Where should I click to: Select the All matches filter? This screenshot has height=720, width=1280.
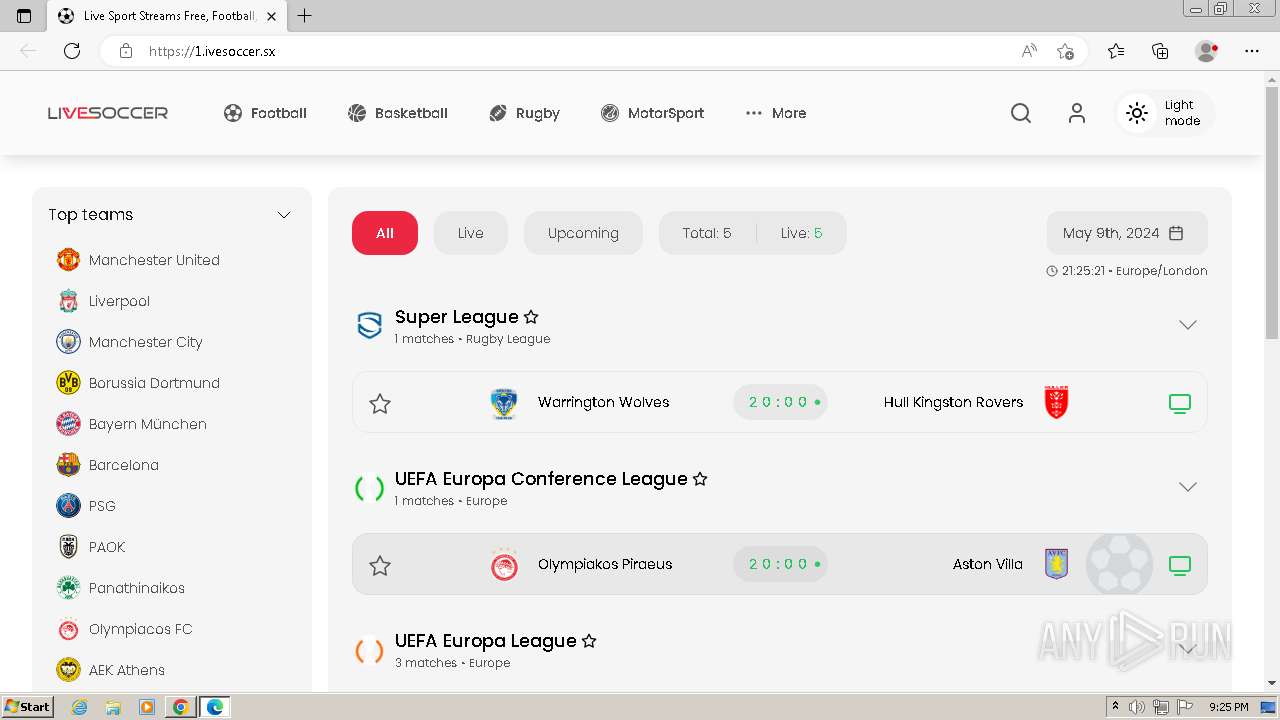point(385,233)
